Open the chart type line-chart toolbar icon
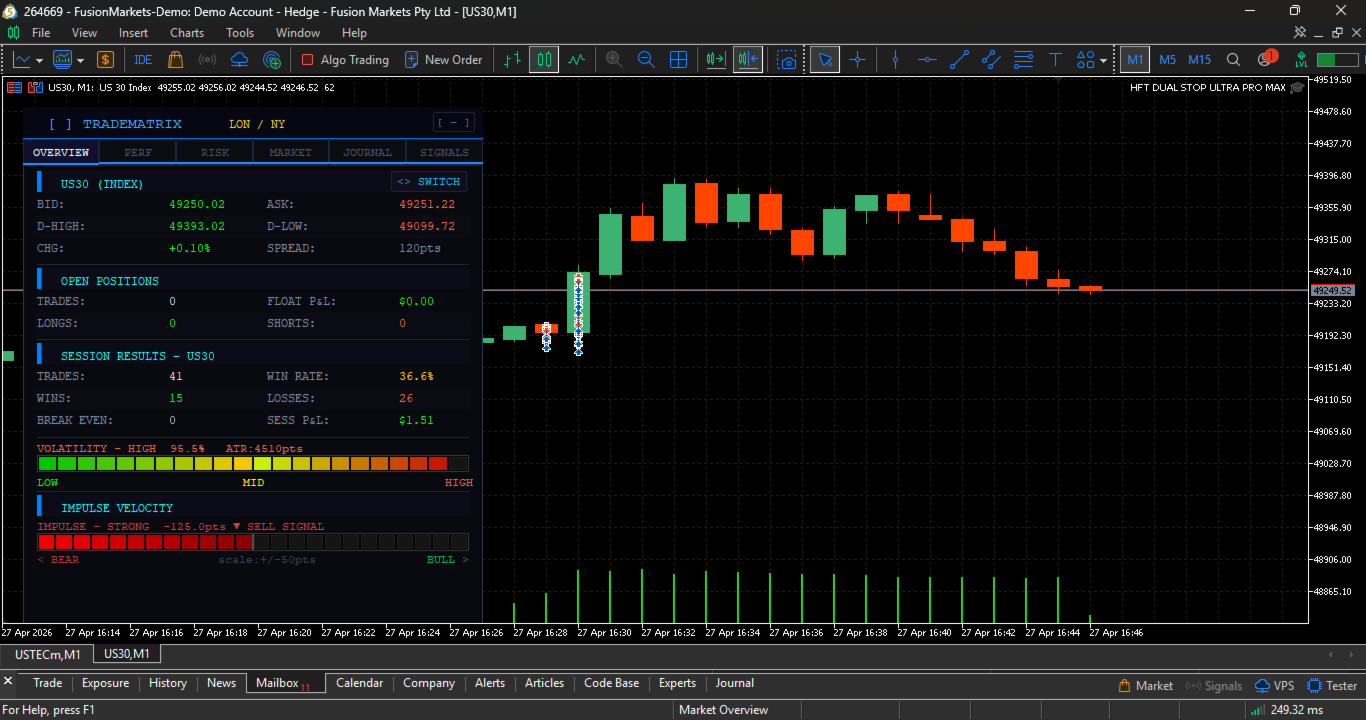The width and height of the screenshot is (1366, 720). [22, 60]
